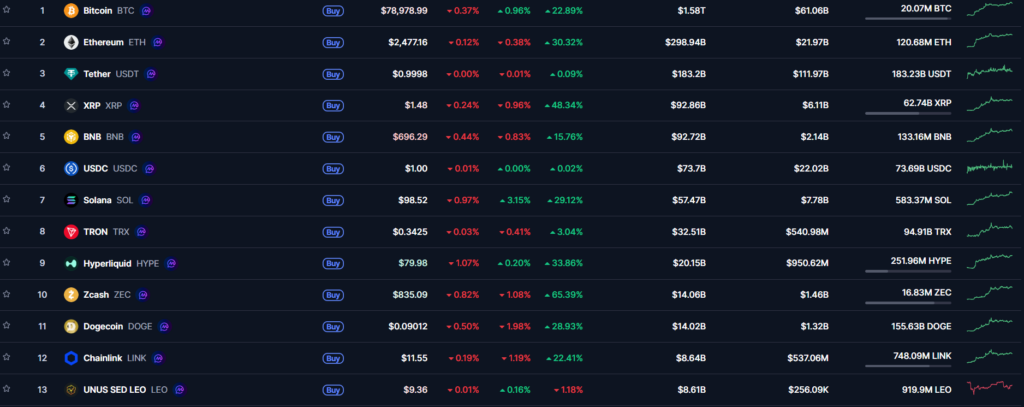Click the Solana logo icon

[x=71, y=200]
